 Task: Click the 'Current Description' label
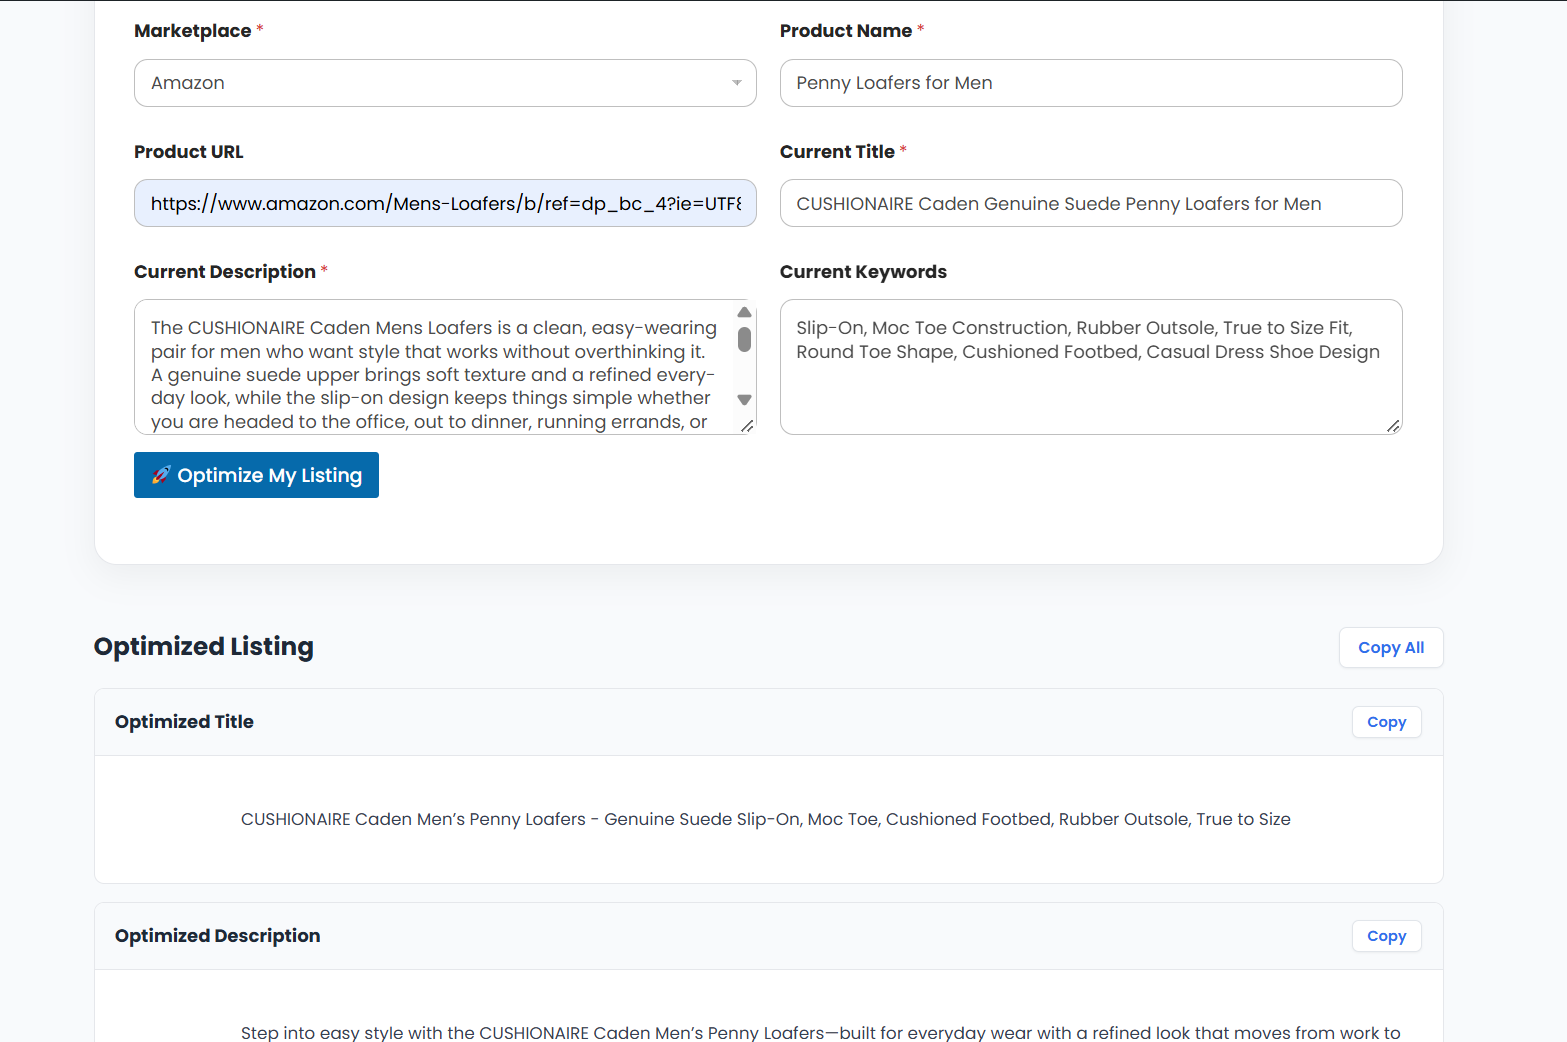(x=225, y=272)
